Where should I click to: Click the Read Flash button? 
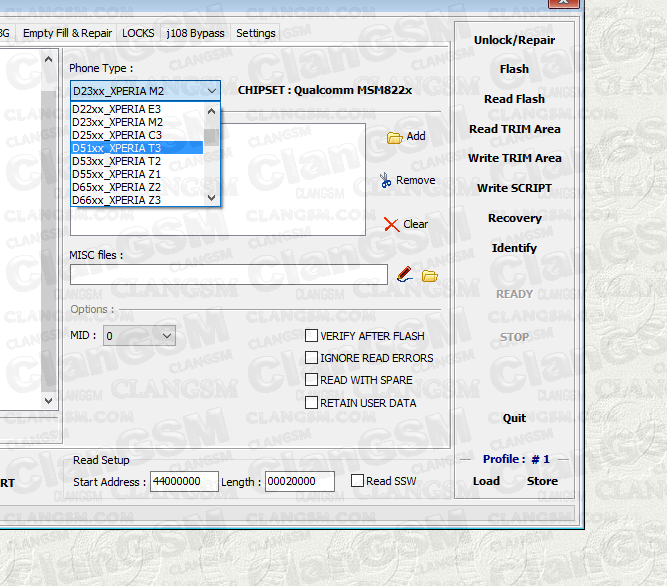pyautogui.click(x=514, y=99)
